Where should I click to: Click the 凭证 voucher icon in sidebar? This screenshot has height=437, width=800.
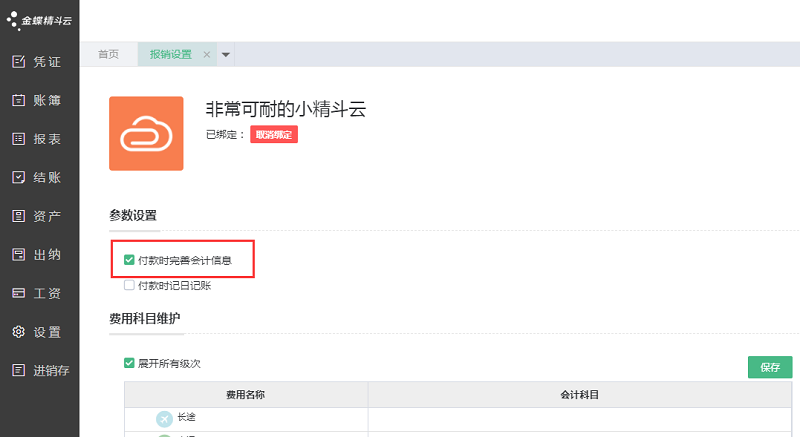pos(18,62)
